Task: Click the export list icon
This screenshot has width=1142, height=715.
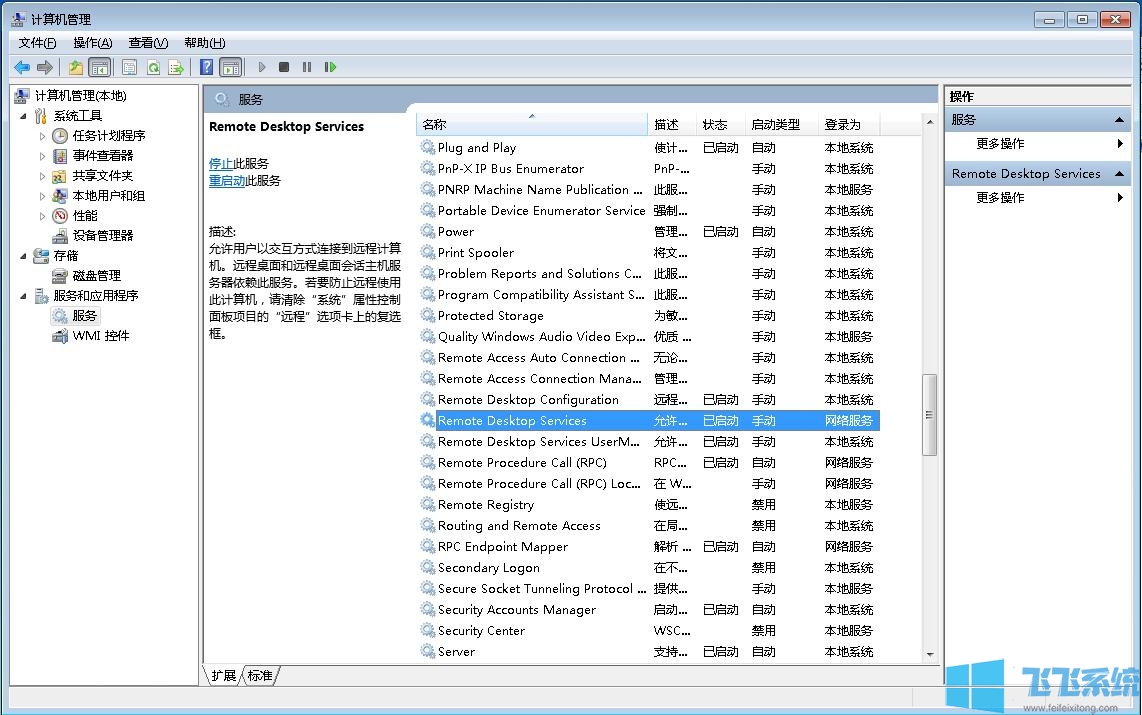Action: [x=177, y=67]
